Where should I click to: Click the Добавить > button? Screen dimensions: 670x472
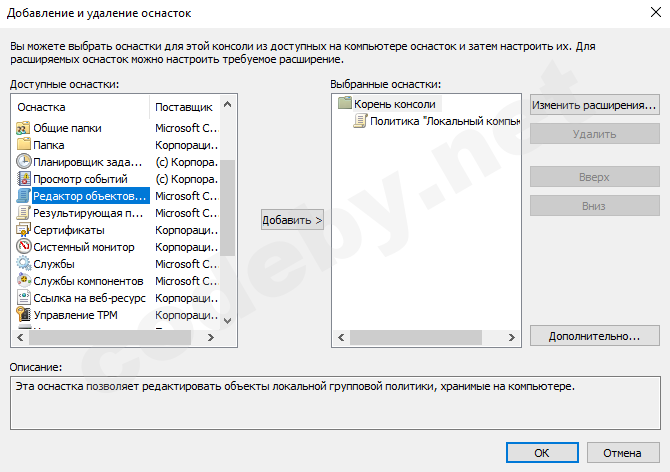[x=292, y=220]
